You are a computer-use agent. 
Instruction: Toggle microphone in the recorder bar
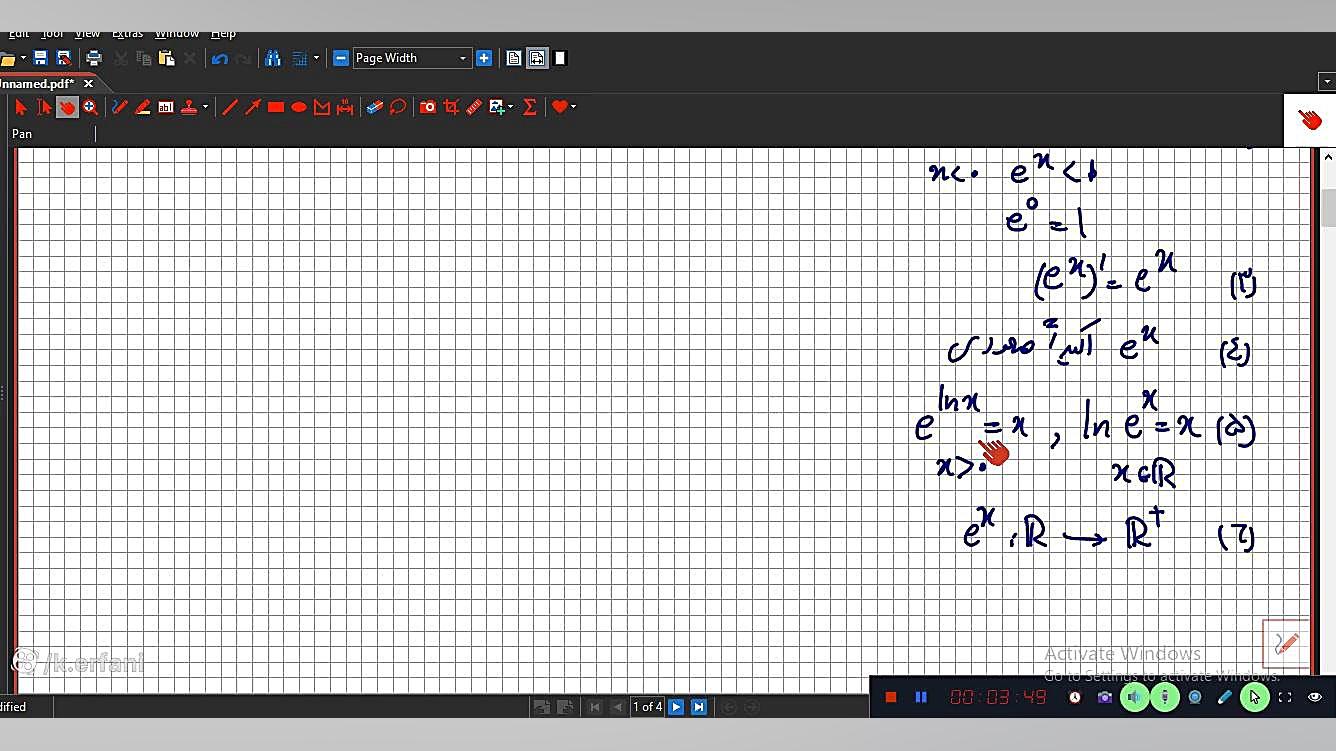point(1165,697)
